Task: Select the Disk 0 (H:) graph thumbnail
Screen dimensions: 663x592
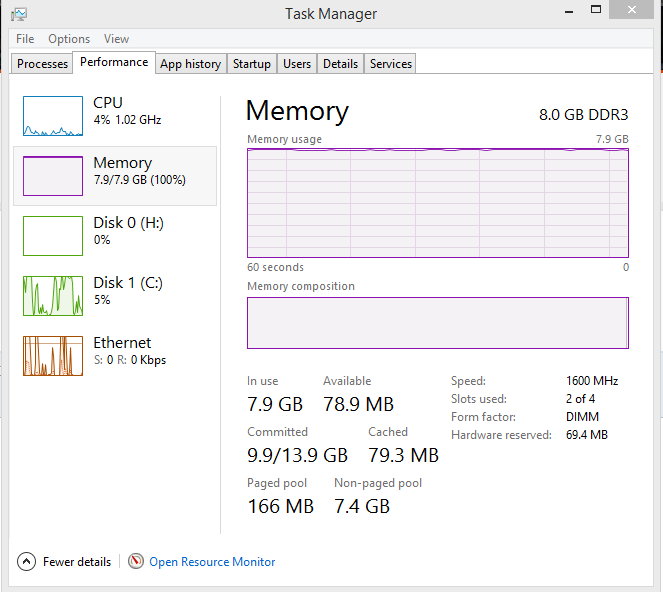Action: 53,236
